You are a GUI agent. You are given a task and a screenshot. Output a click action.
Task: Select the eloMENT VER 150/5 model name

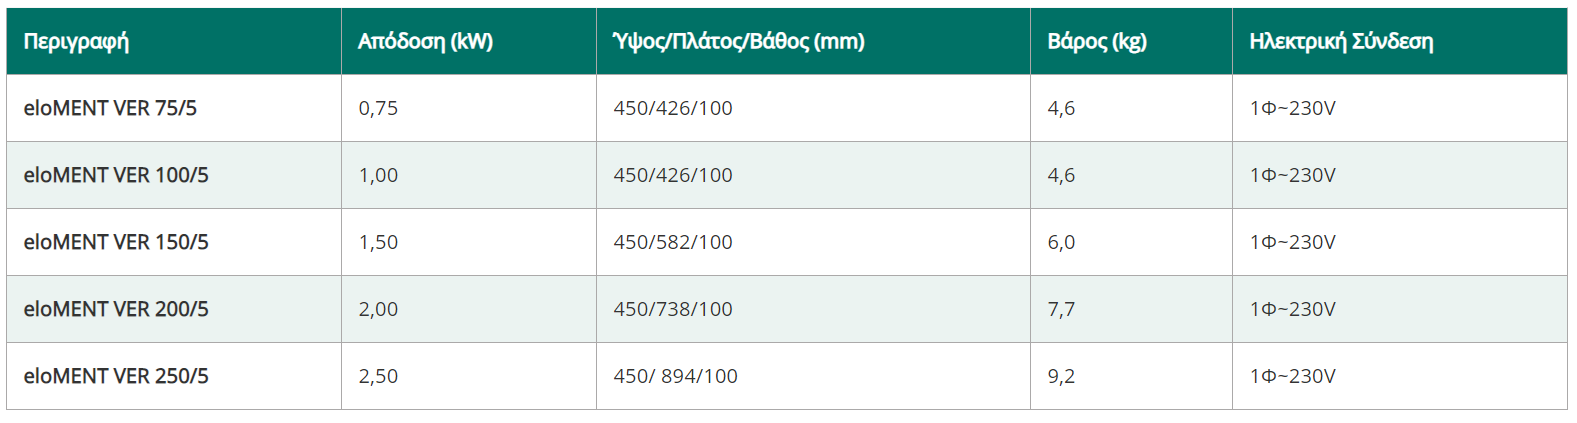tap(116, 242)
